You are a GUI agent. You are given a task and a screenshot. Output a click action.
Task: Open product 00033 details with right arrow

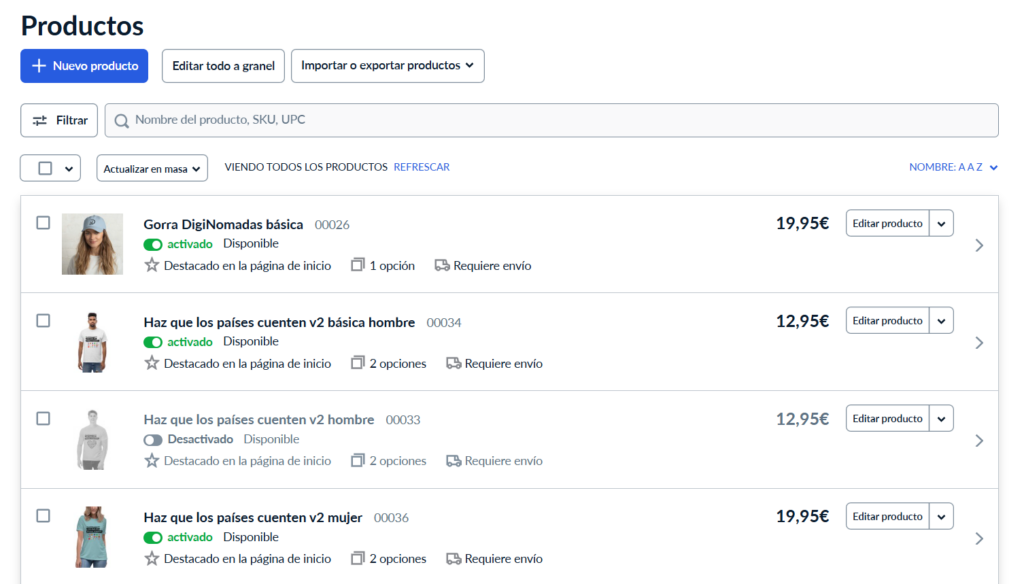(x=979, y=441)
